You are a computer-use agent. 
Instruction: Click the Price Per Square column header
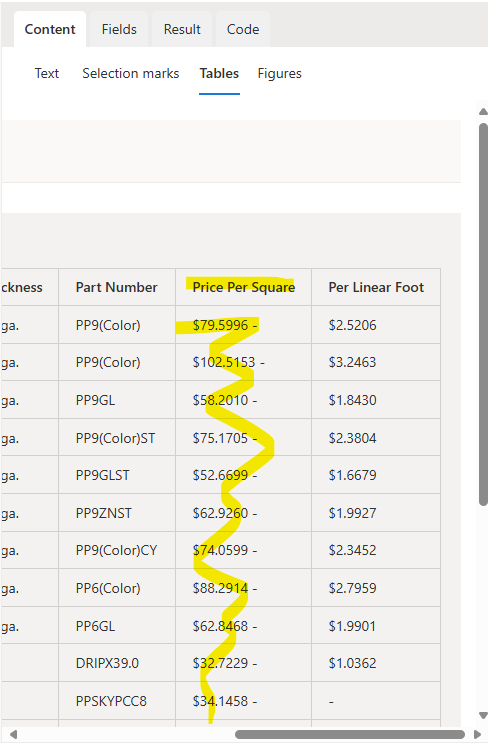244,287
